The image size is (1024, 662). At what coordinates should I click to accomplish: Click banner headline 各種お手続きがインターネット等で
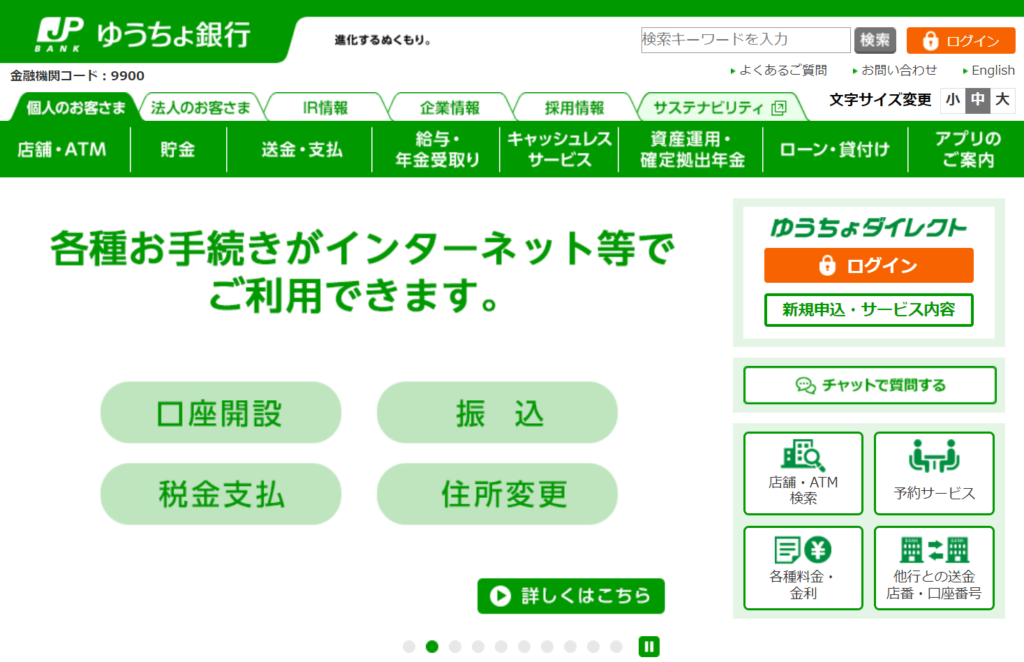[363, 249]
